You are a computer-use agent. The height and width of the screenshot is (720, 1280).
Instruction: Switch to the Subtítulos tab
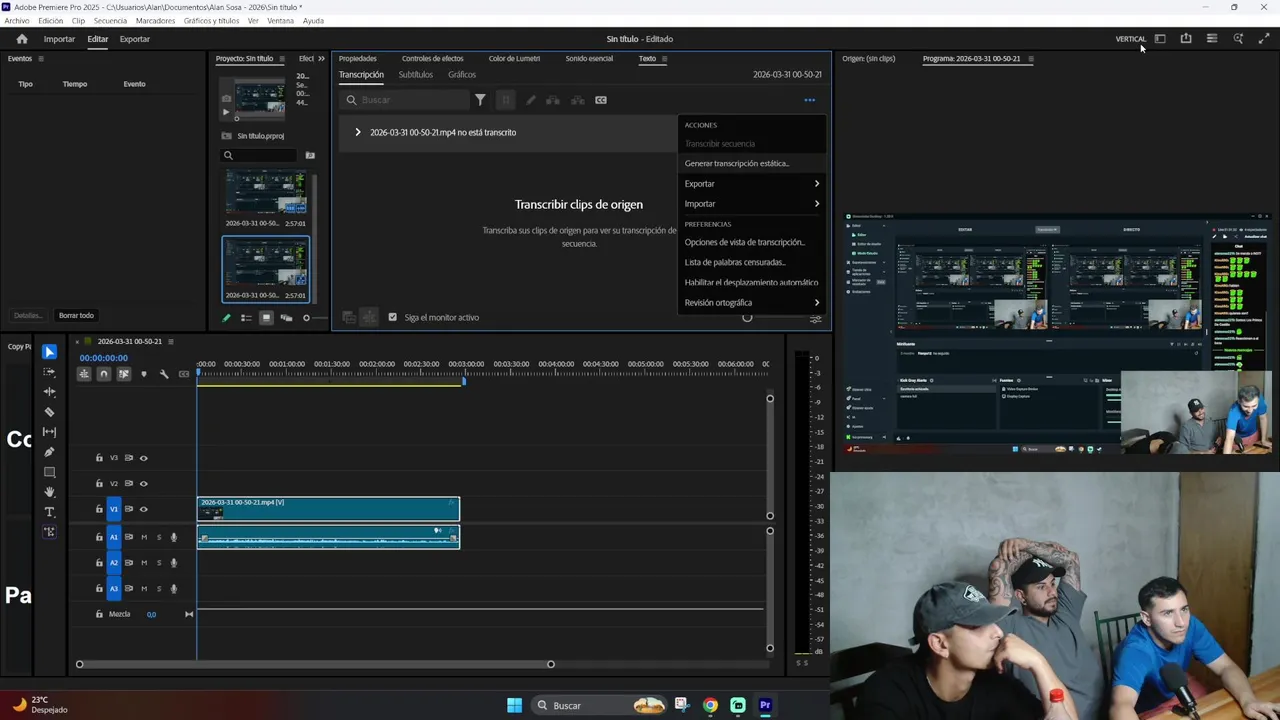[415, 75]
